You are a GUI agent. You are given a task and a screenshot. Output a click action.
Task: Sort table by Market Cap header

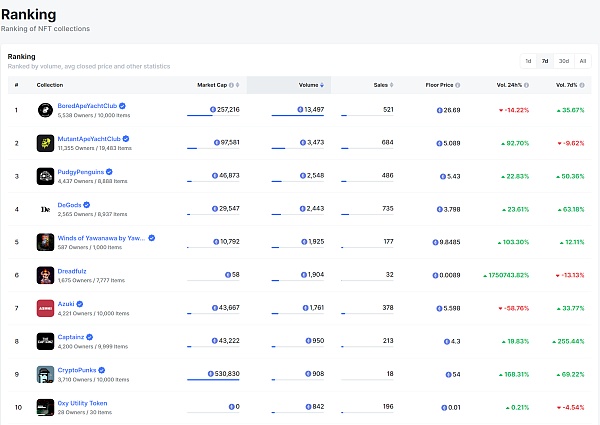coord(214,85)
